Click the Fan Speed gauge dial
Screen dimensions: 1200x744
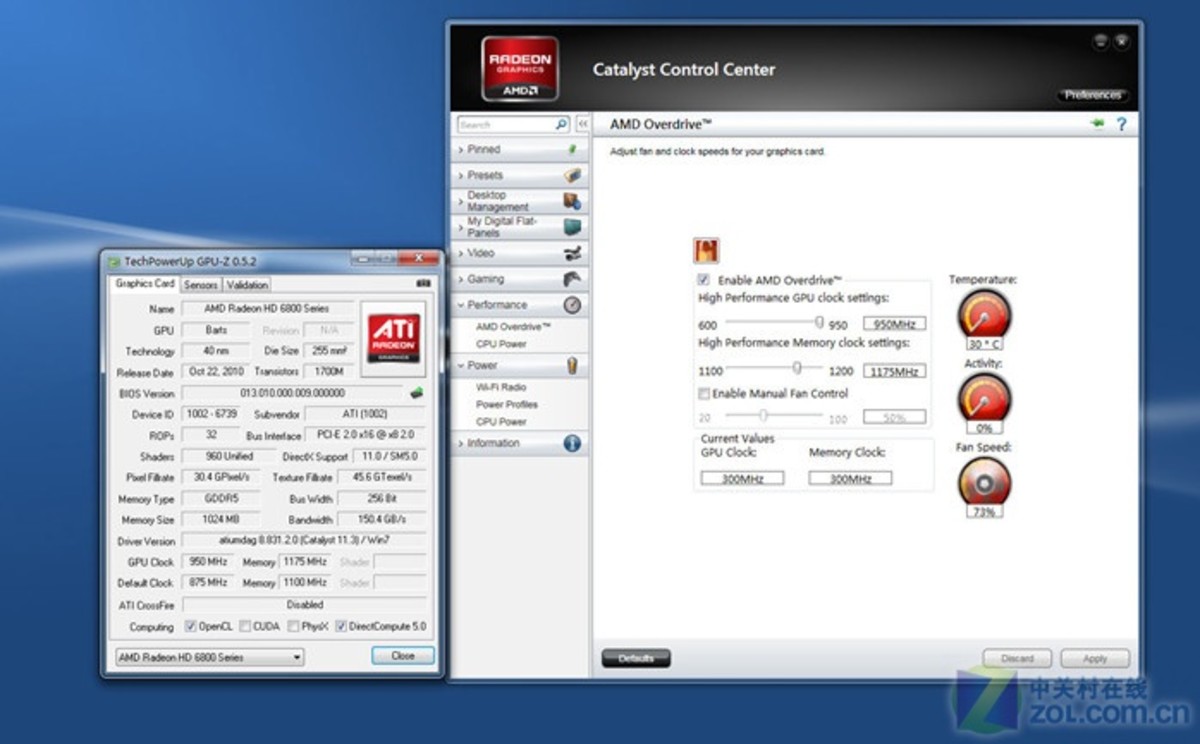(x=984, y=484)
